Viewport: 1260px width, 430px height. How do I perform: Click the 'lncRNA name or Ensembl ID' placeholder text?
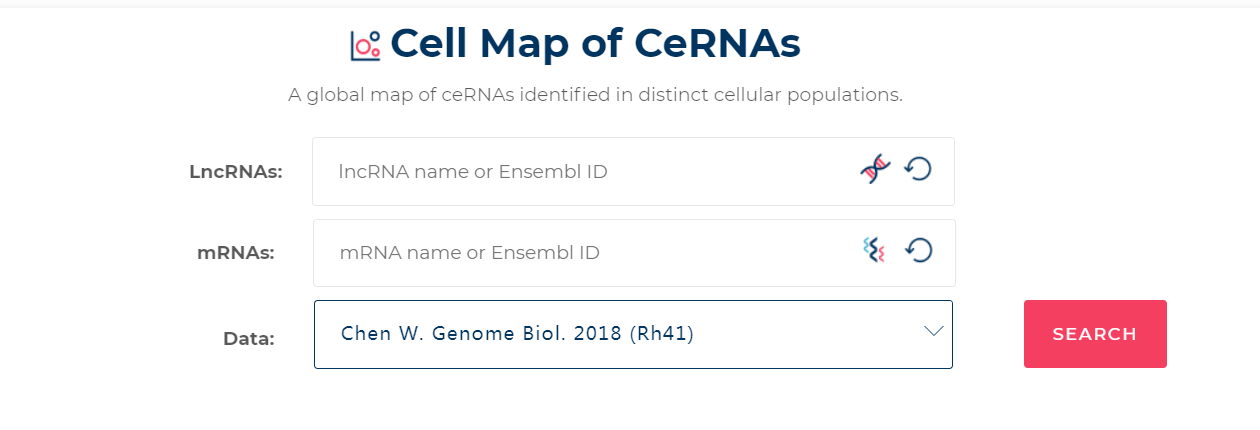473,172
